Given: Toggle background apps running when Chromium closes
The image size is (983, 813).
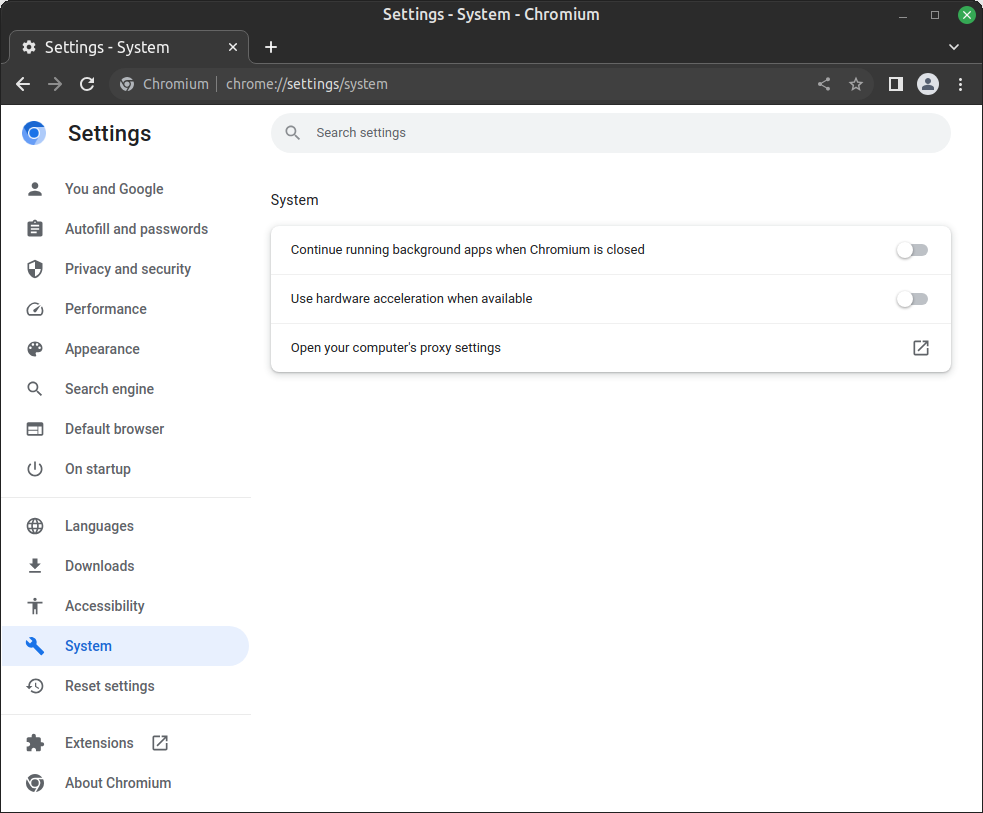Looking at the screenshot, I should point(912,250).
